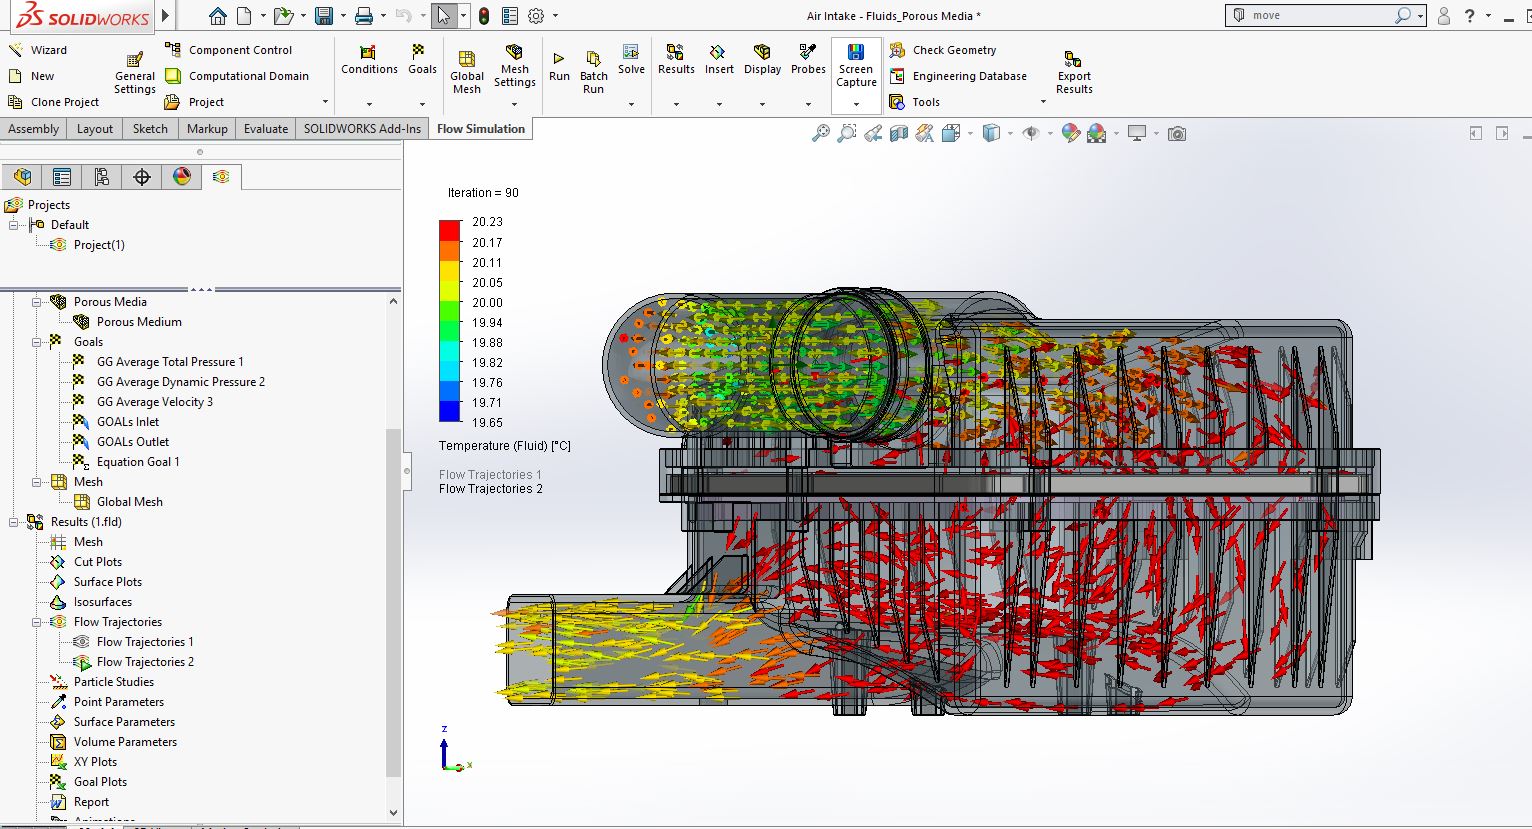Open the File Properties list icon
Screen dimensions: 1532x829
coord(510,16)
